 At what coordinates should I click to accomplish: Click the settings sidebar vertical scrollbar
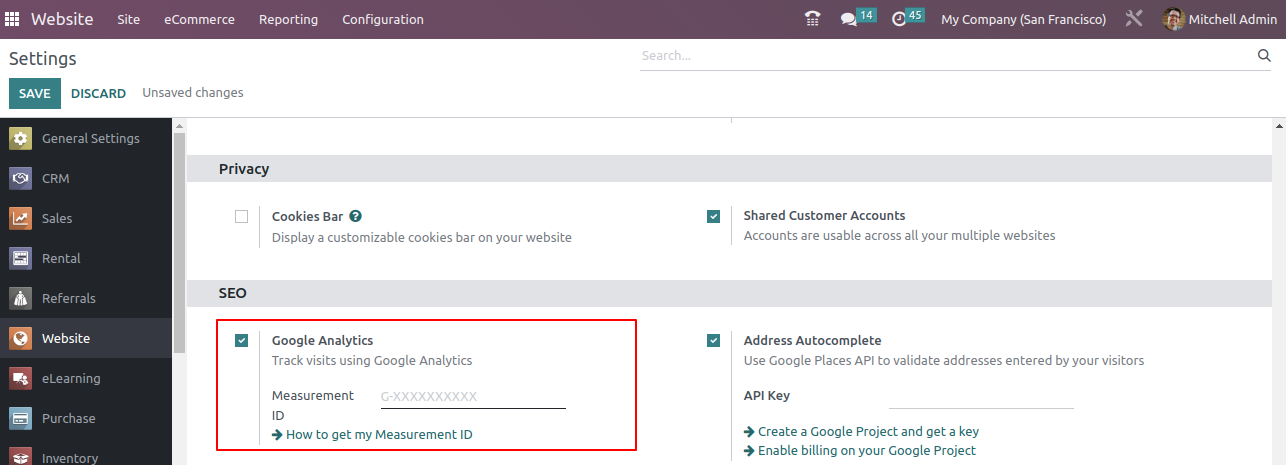coord(179,240)
